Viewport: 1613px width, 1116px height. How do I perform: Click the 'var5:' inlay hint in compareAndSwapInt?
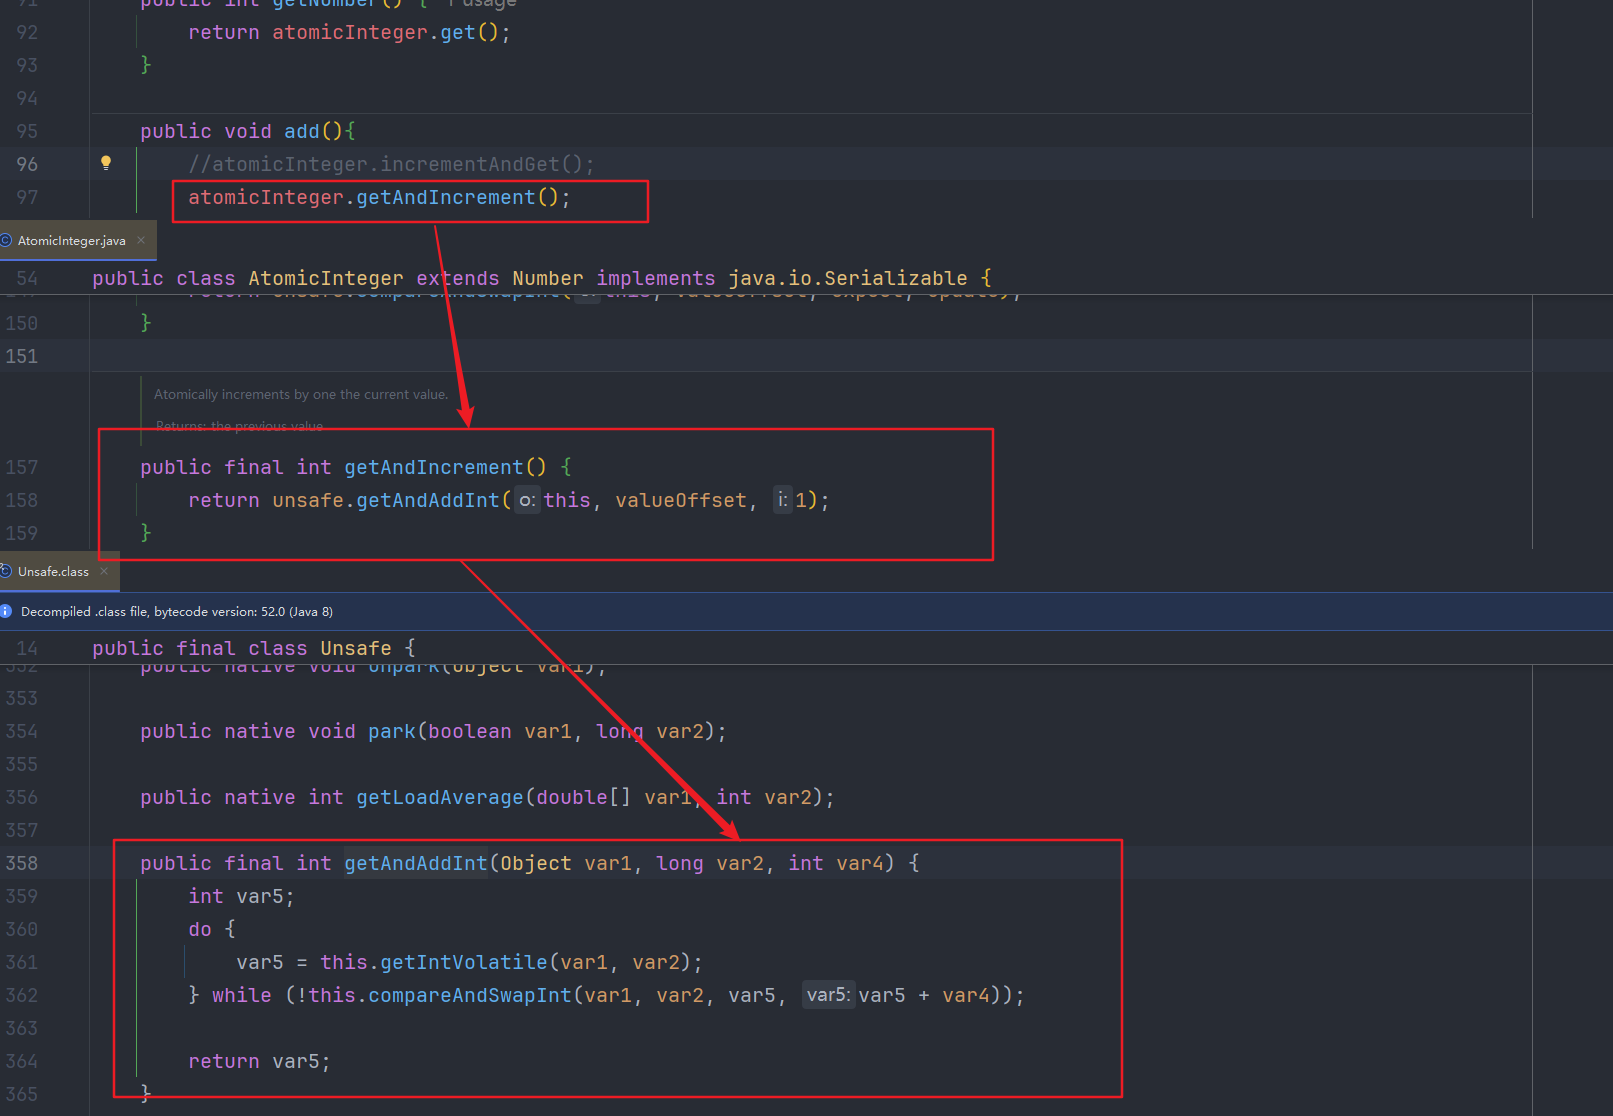(x=828, y=995)
